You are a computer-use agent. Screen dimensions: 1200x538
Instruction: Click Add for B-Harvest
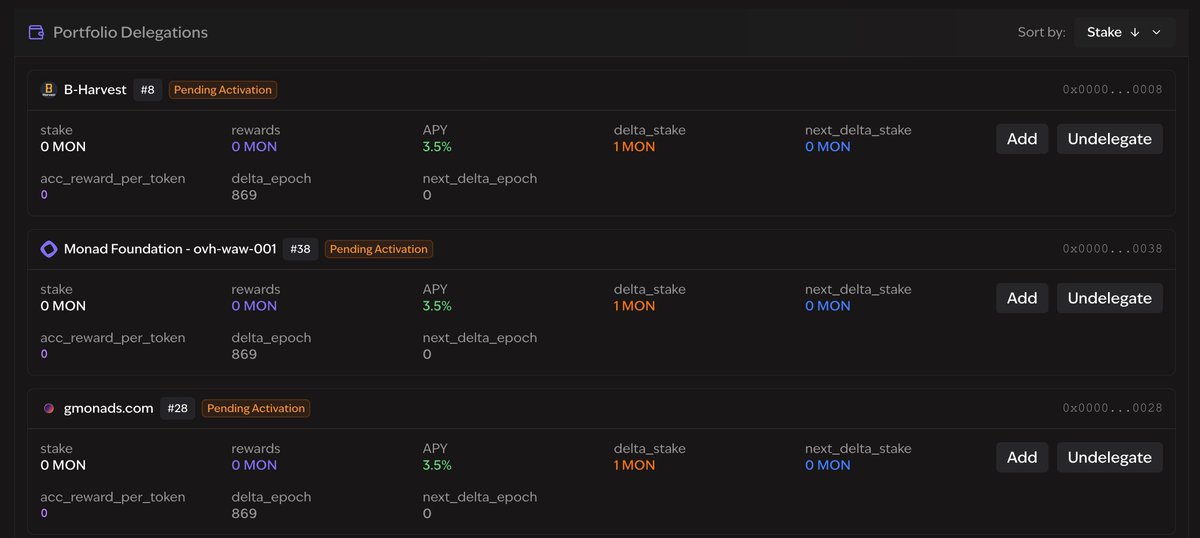coord(1022,139)
